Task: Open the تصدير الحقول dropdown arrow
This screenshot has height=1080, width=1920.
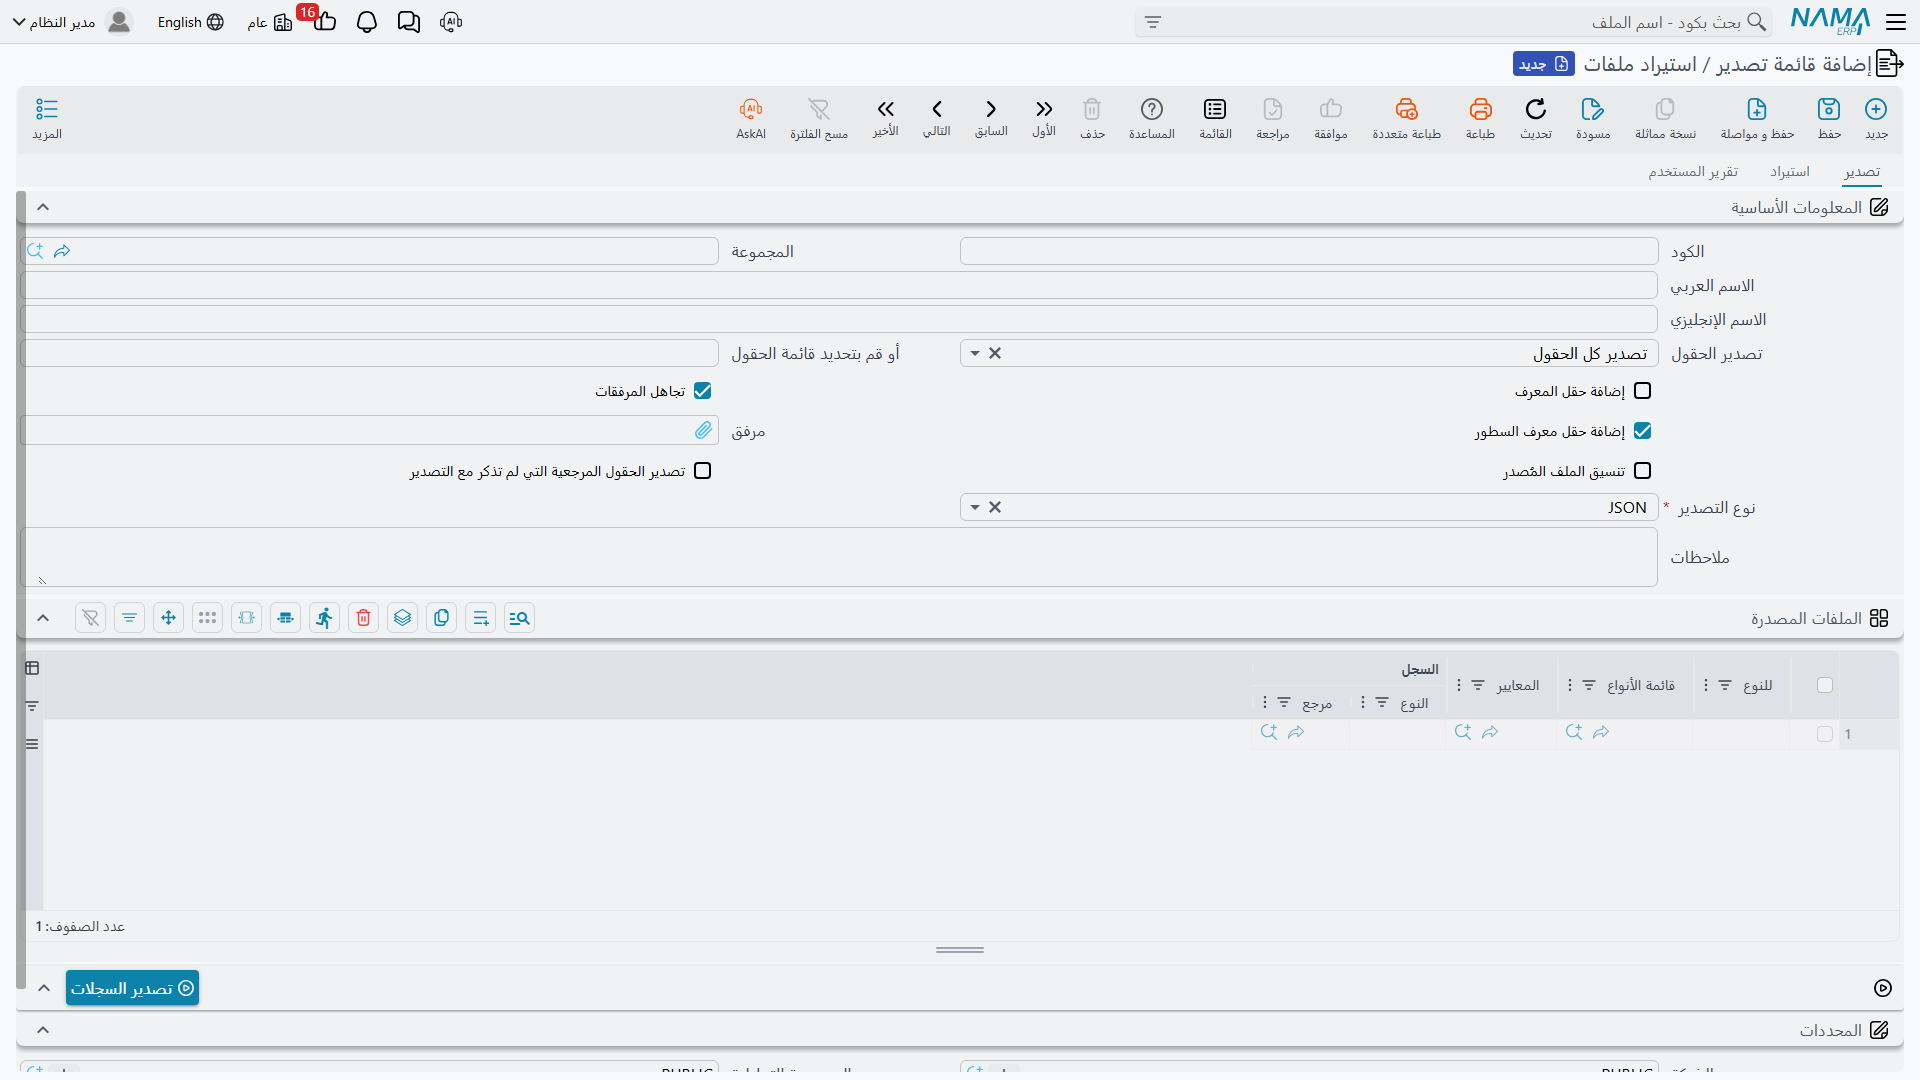Action: click(975, 353)
